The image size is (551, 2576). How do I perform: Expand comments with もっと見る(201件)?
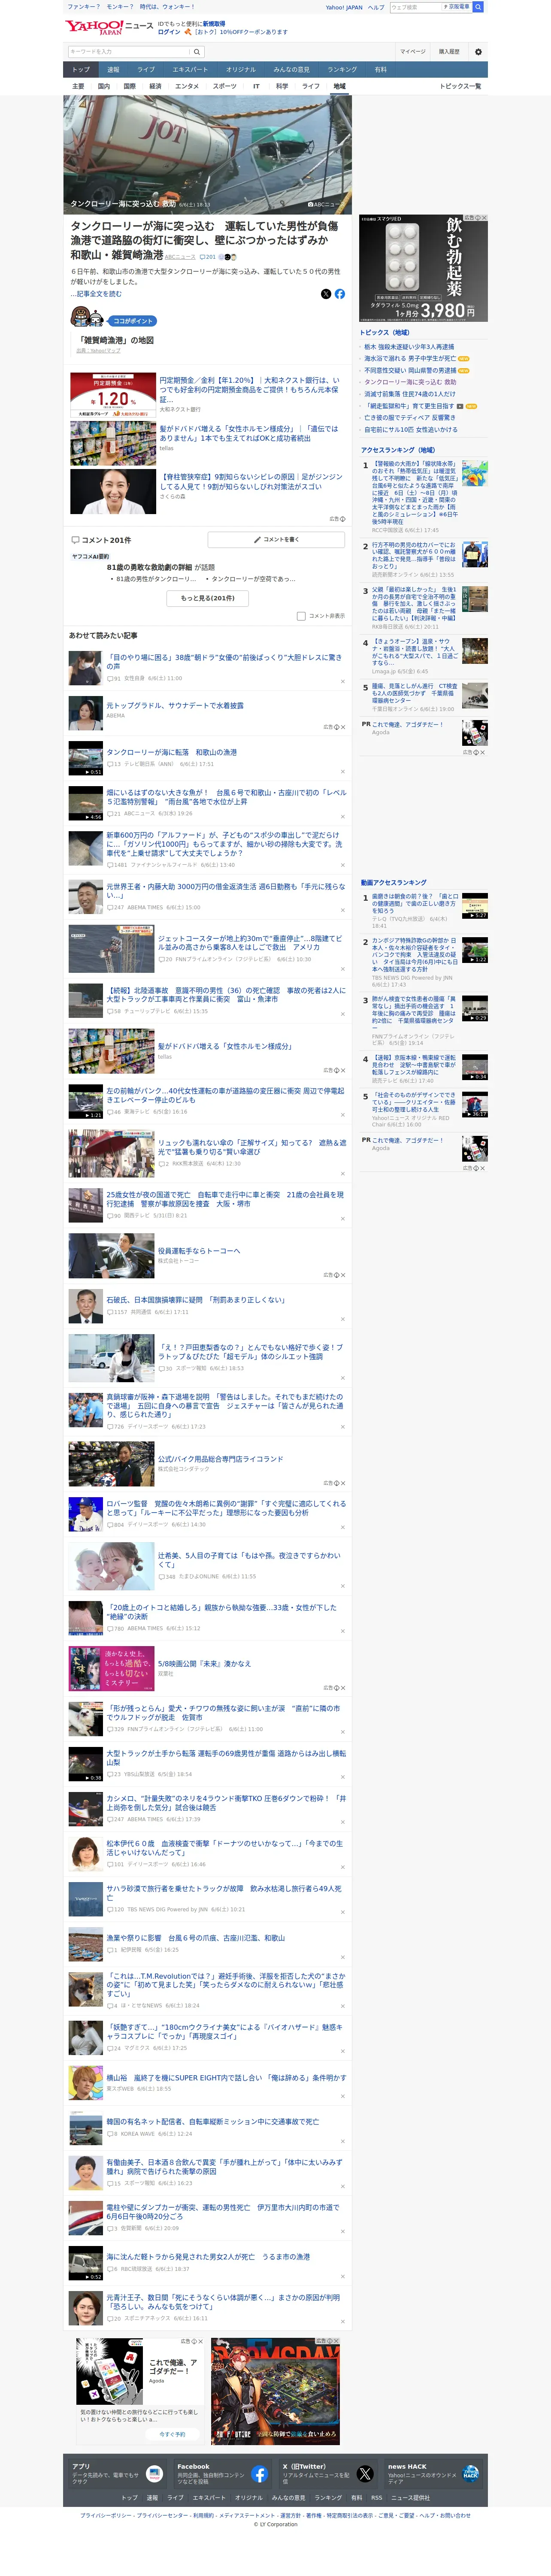pyautogui.click(x=208, y=598)
